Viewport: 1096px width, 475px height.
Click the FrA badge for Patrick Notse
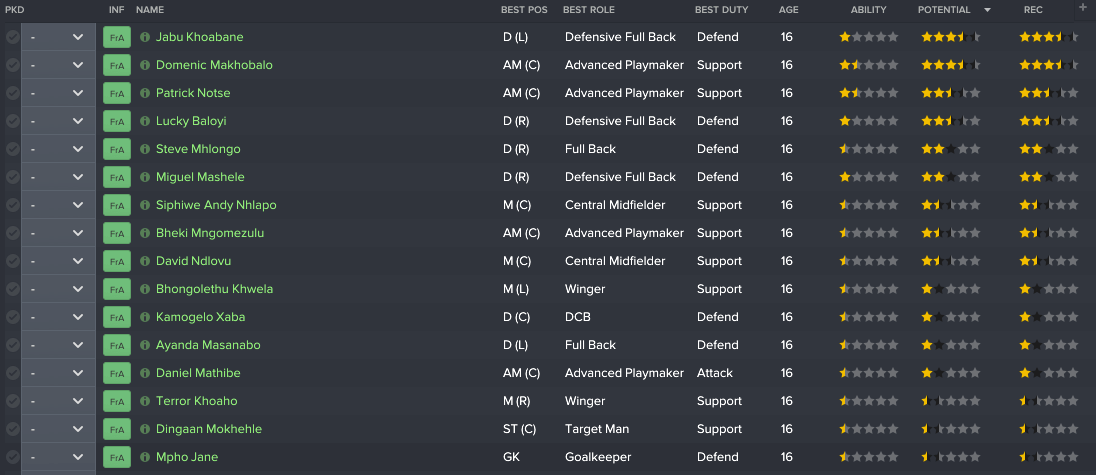[x=117, y=93]
